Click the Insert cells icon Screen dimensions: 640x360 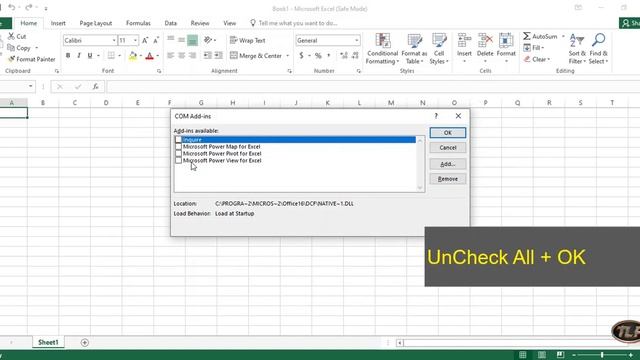tap(464, 41)
